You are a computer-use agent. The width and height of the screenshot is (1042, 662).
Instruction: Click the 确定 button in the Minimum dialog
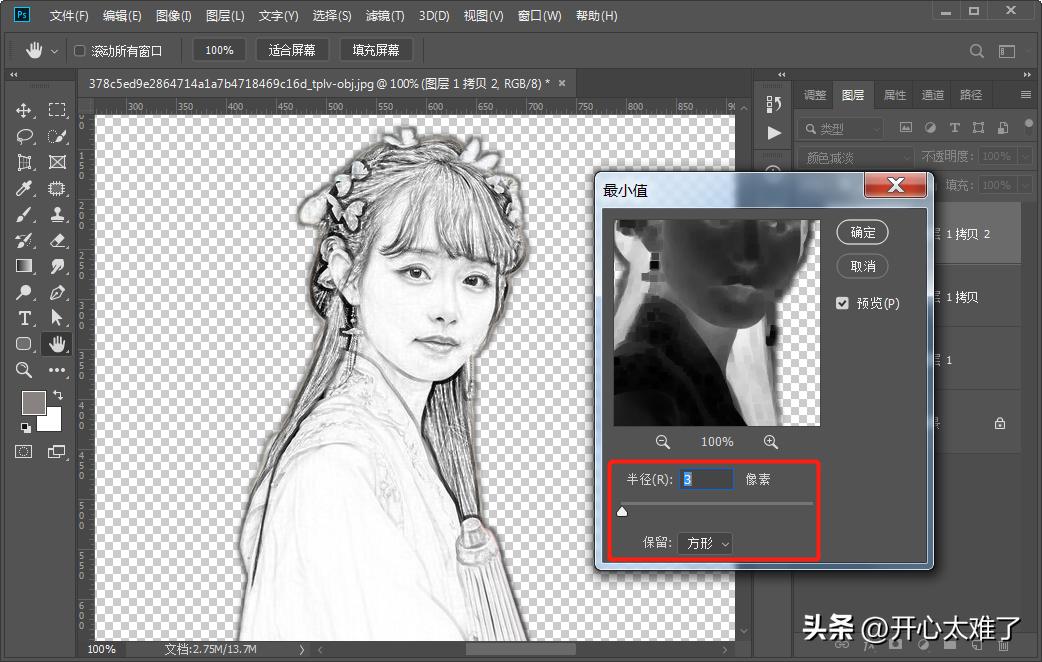point(861,232)
